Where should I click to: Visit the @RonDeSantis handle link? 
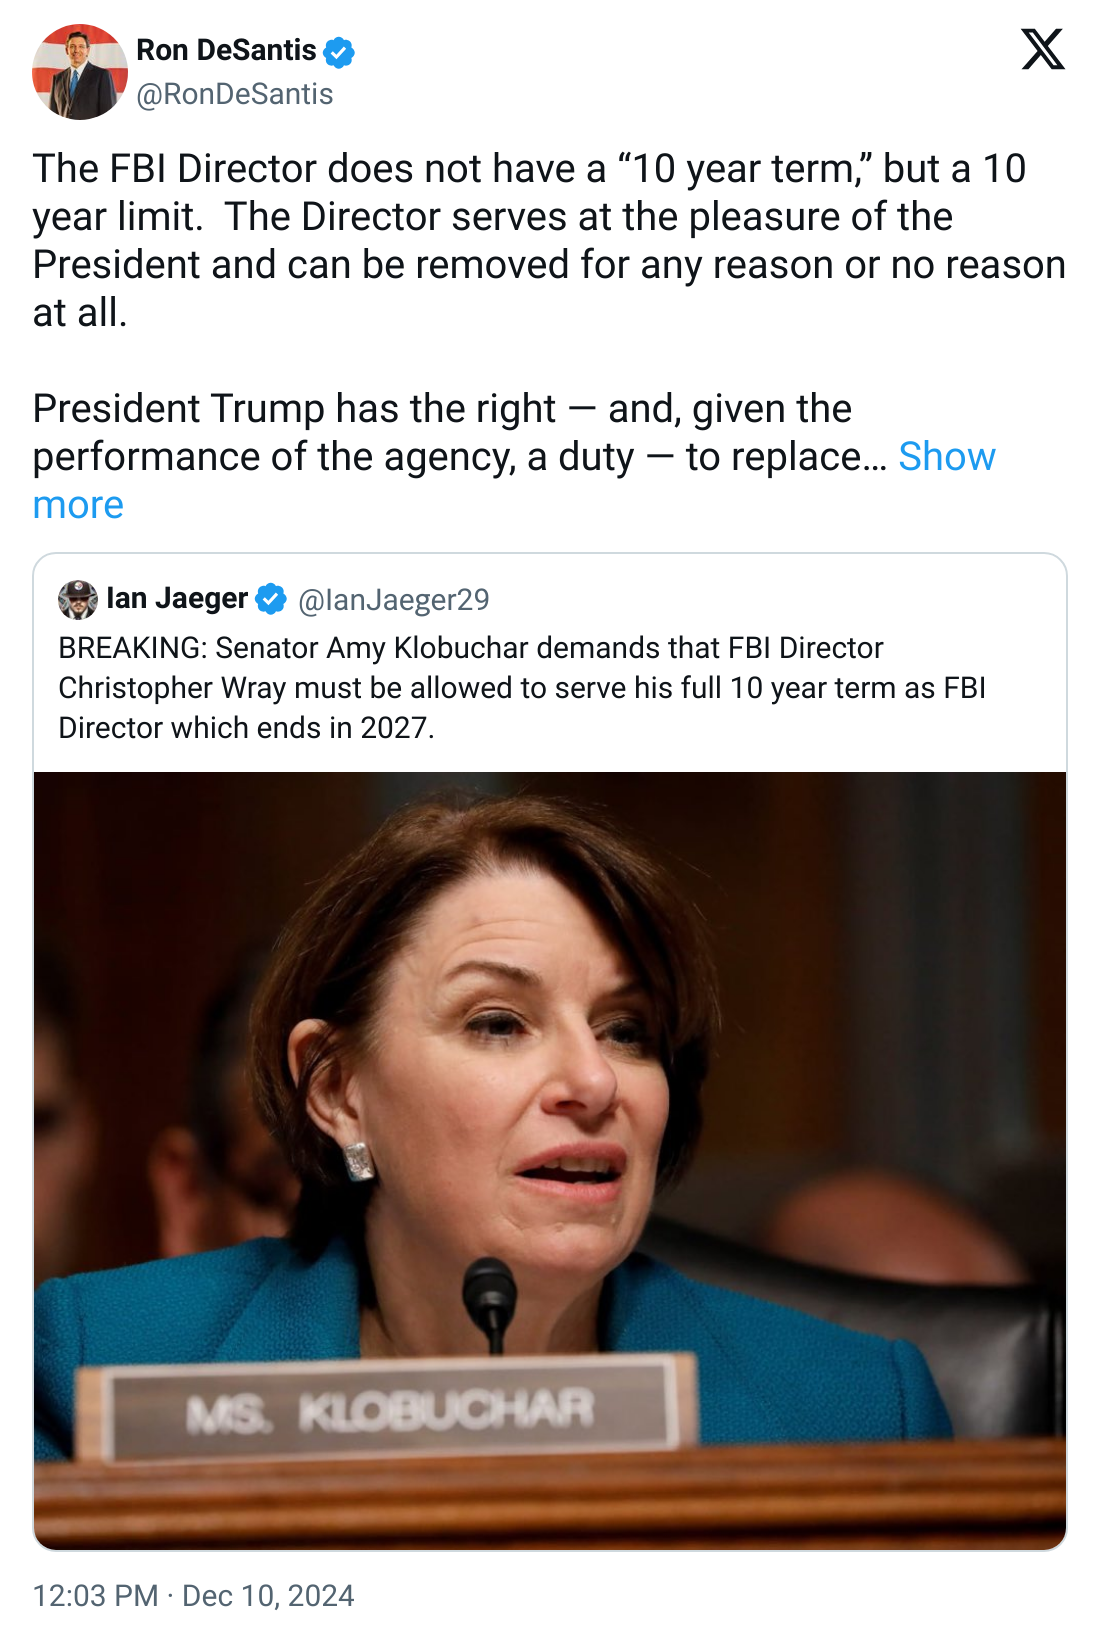tap(235, 94)
